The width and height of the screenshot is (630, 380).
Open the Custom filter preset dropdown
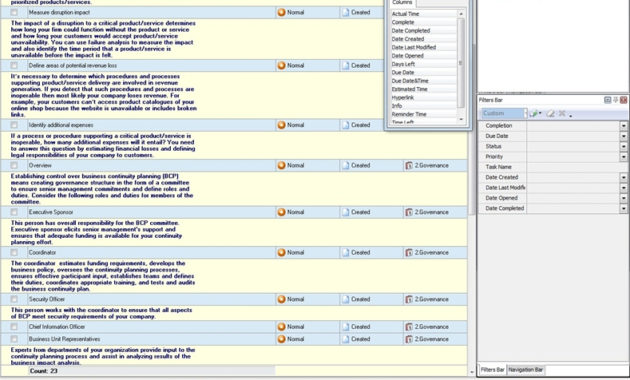coord(525,114)
